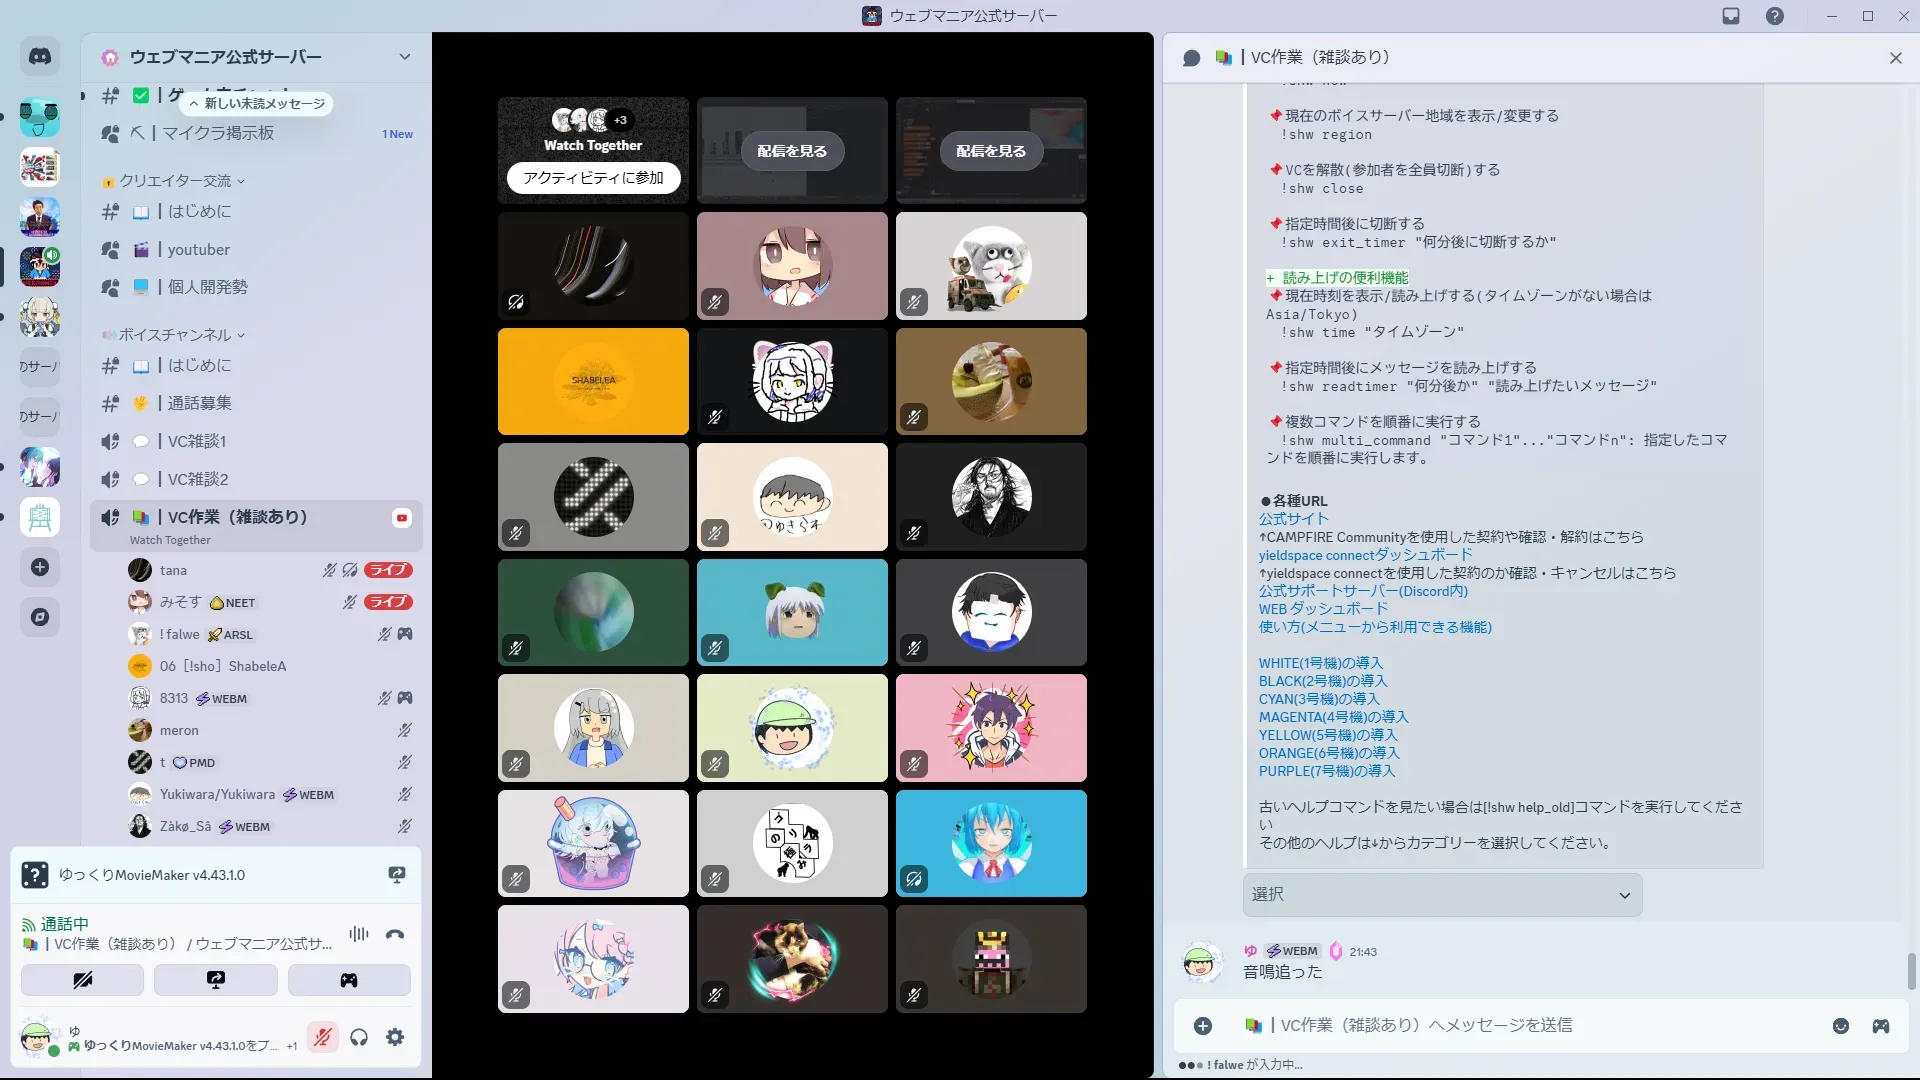Open emoji picker in message box

pos(1841,1026)
